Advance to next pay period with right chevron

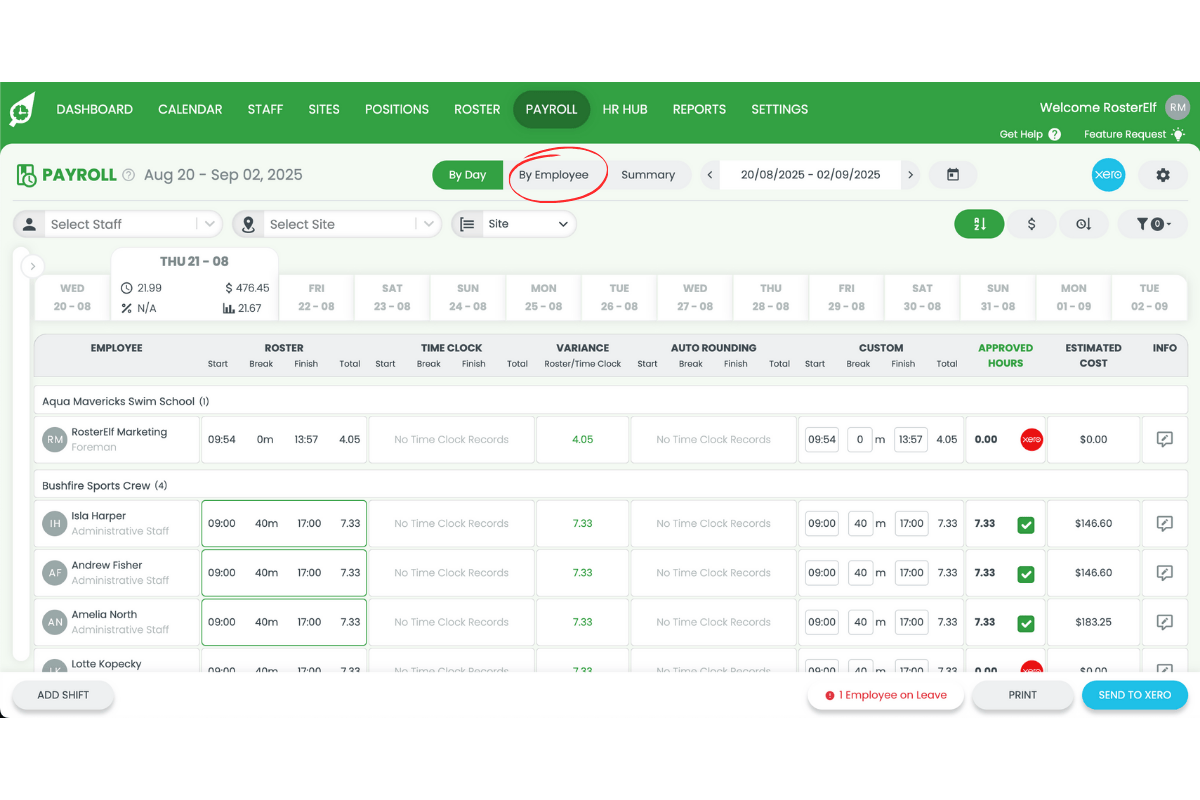click(910, 174)
